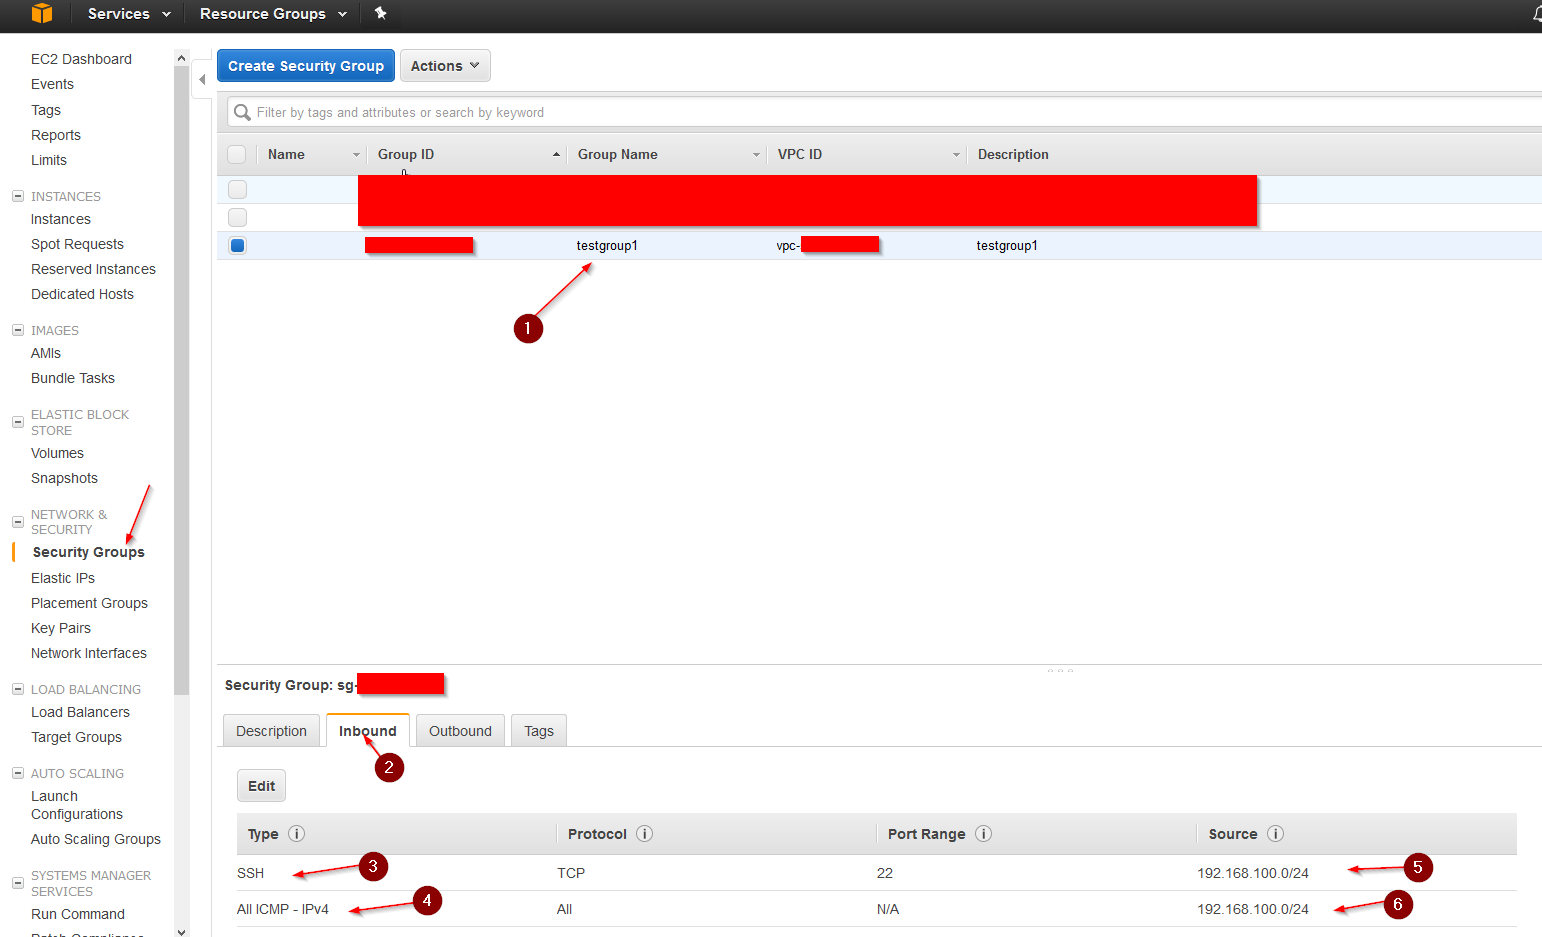Click the Create Security Group button
Image resolution: width=1542 pixels, height=937 pixels.
click(x=306, y=66)
